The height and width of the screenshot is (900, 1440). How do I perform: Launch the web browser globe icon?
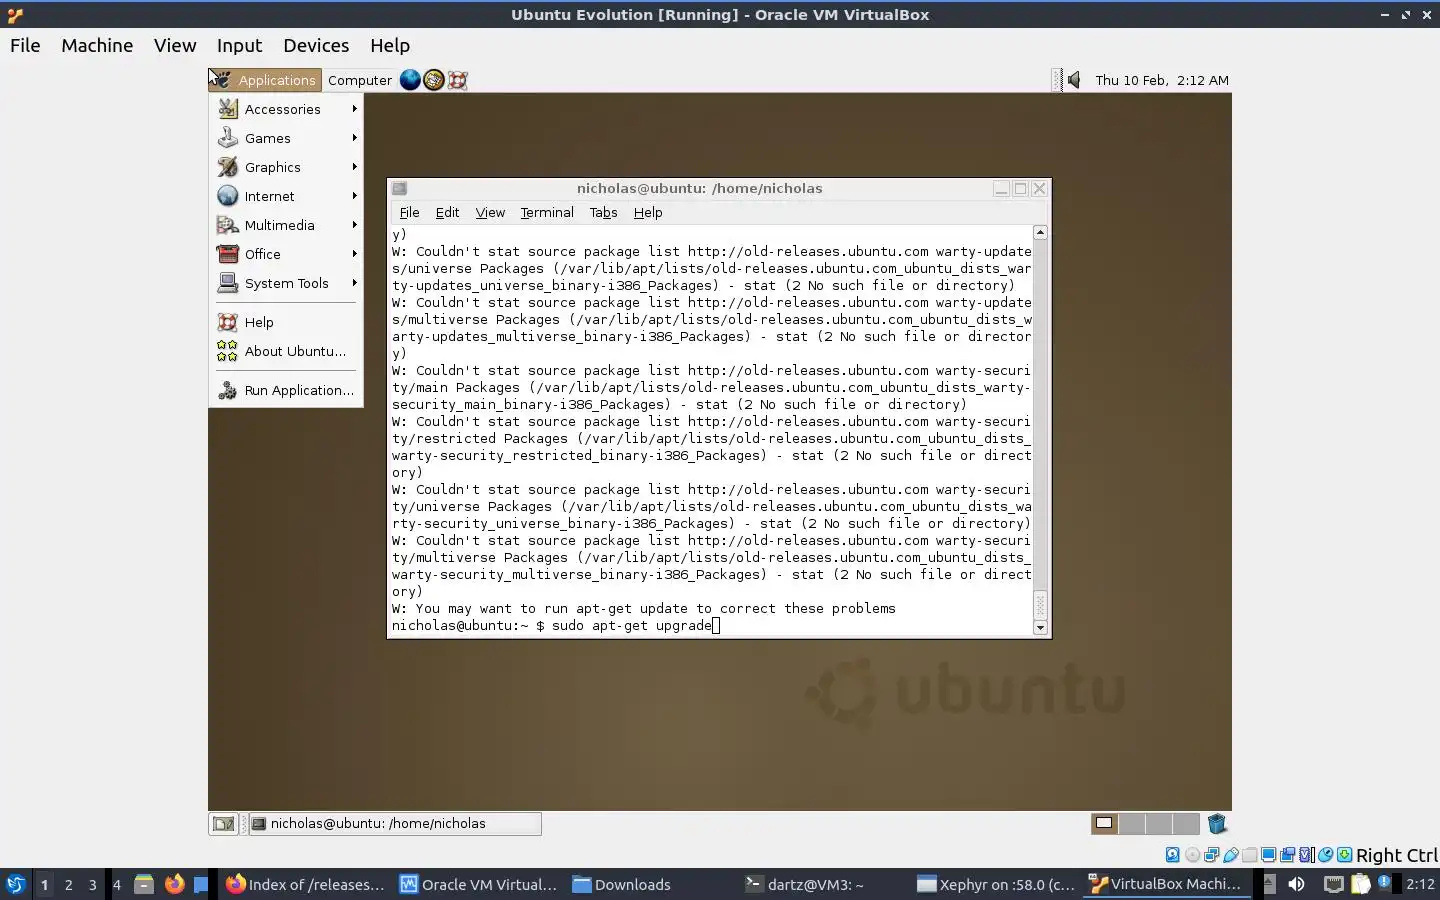(410, 80)
